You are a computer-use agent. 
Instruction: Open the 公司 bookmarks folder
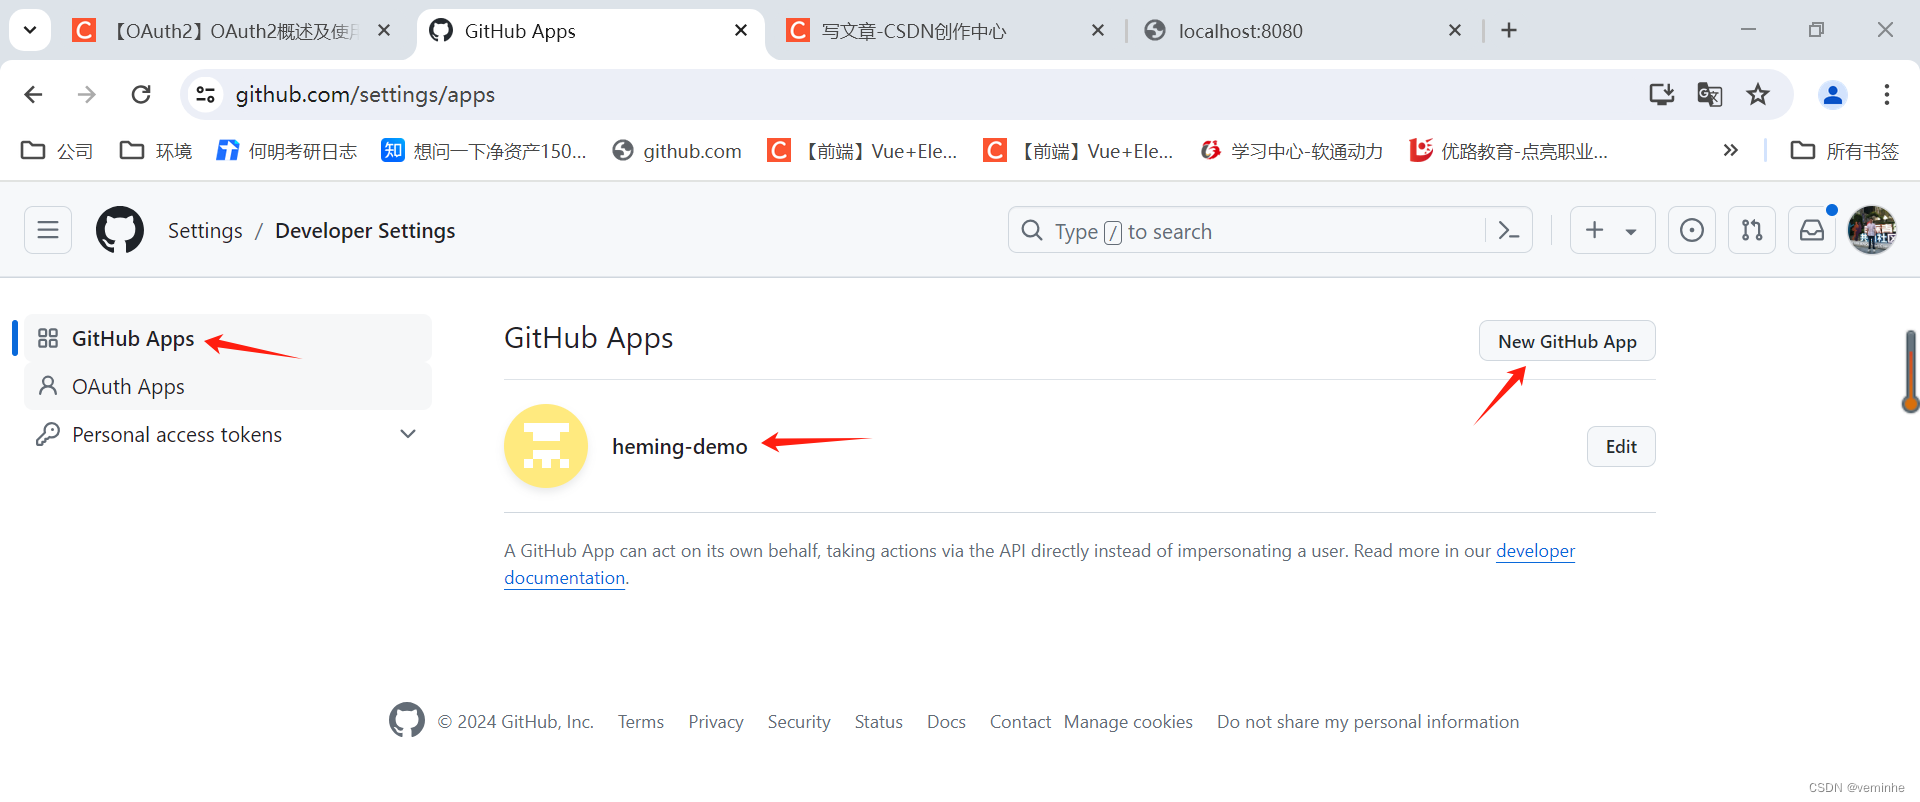57,151
